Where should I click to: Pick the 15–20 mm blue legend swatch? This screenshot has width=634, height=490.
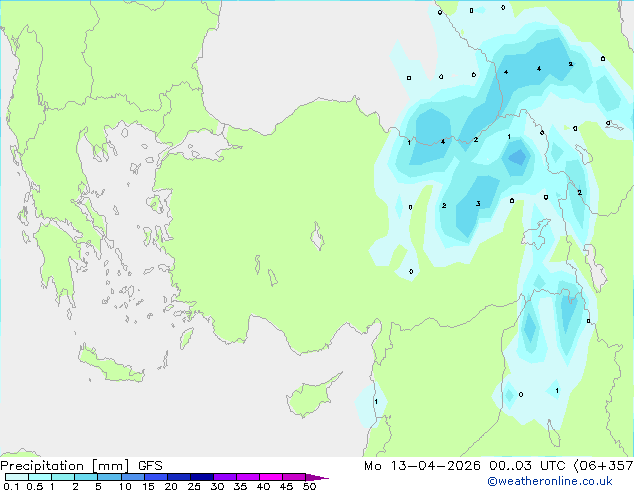[156, 477]
